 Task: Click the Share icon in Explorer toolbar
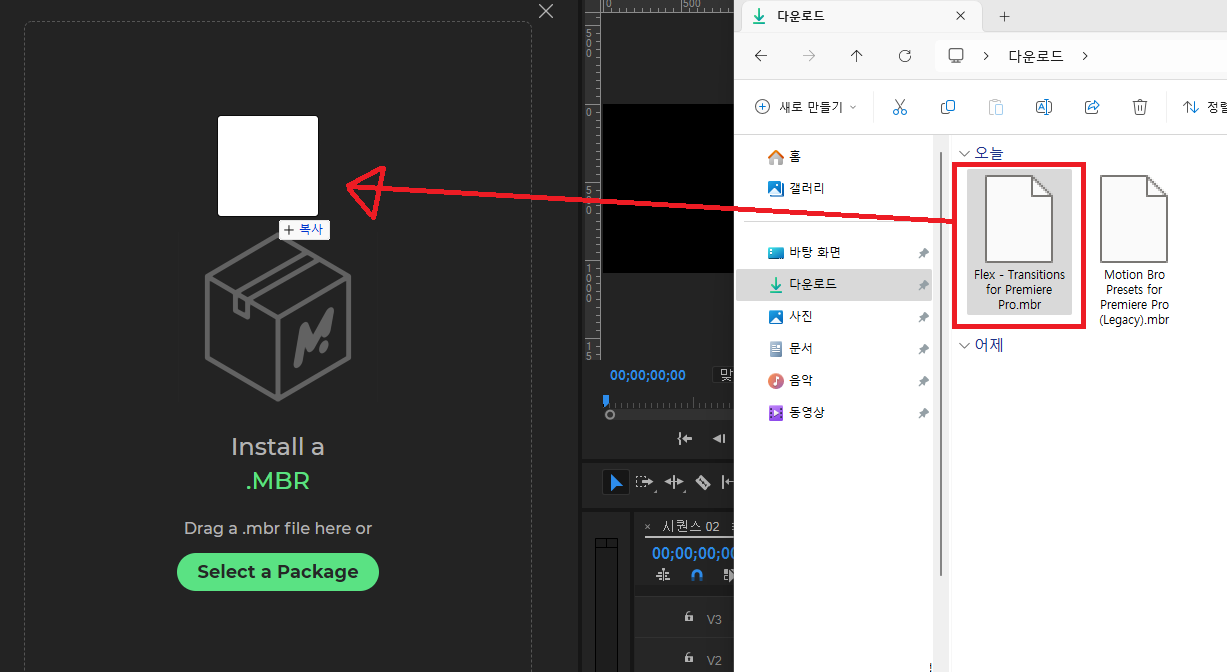pyautogui.click(x=1091, y=107)
